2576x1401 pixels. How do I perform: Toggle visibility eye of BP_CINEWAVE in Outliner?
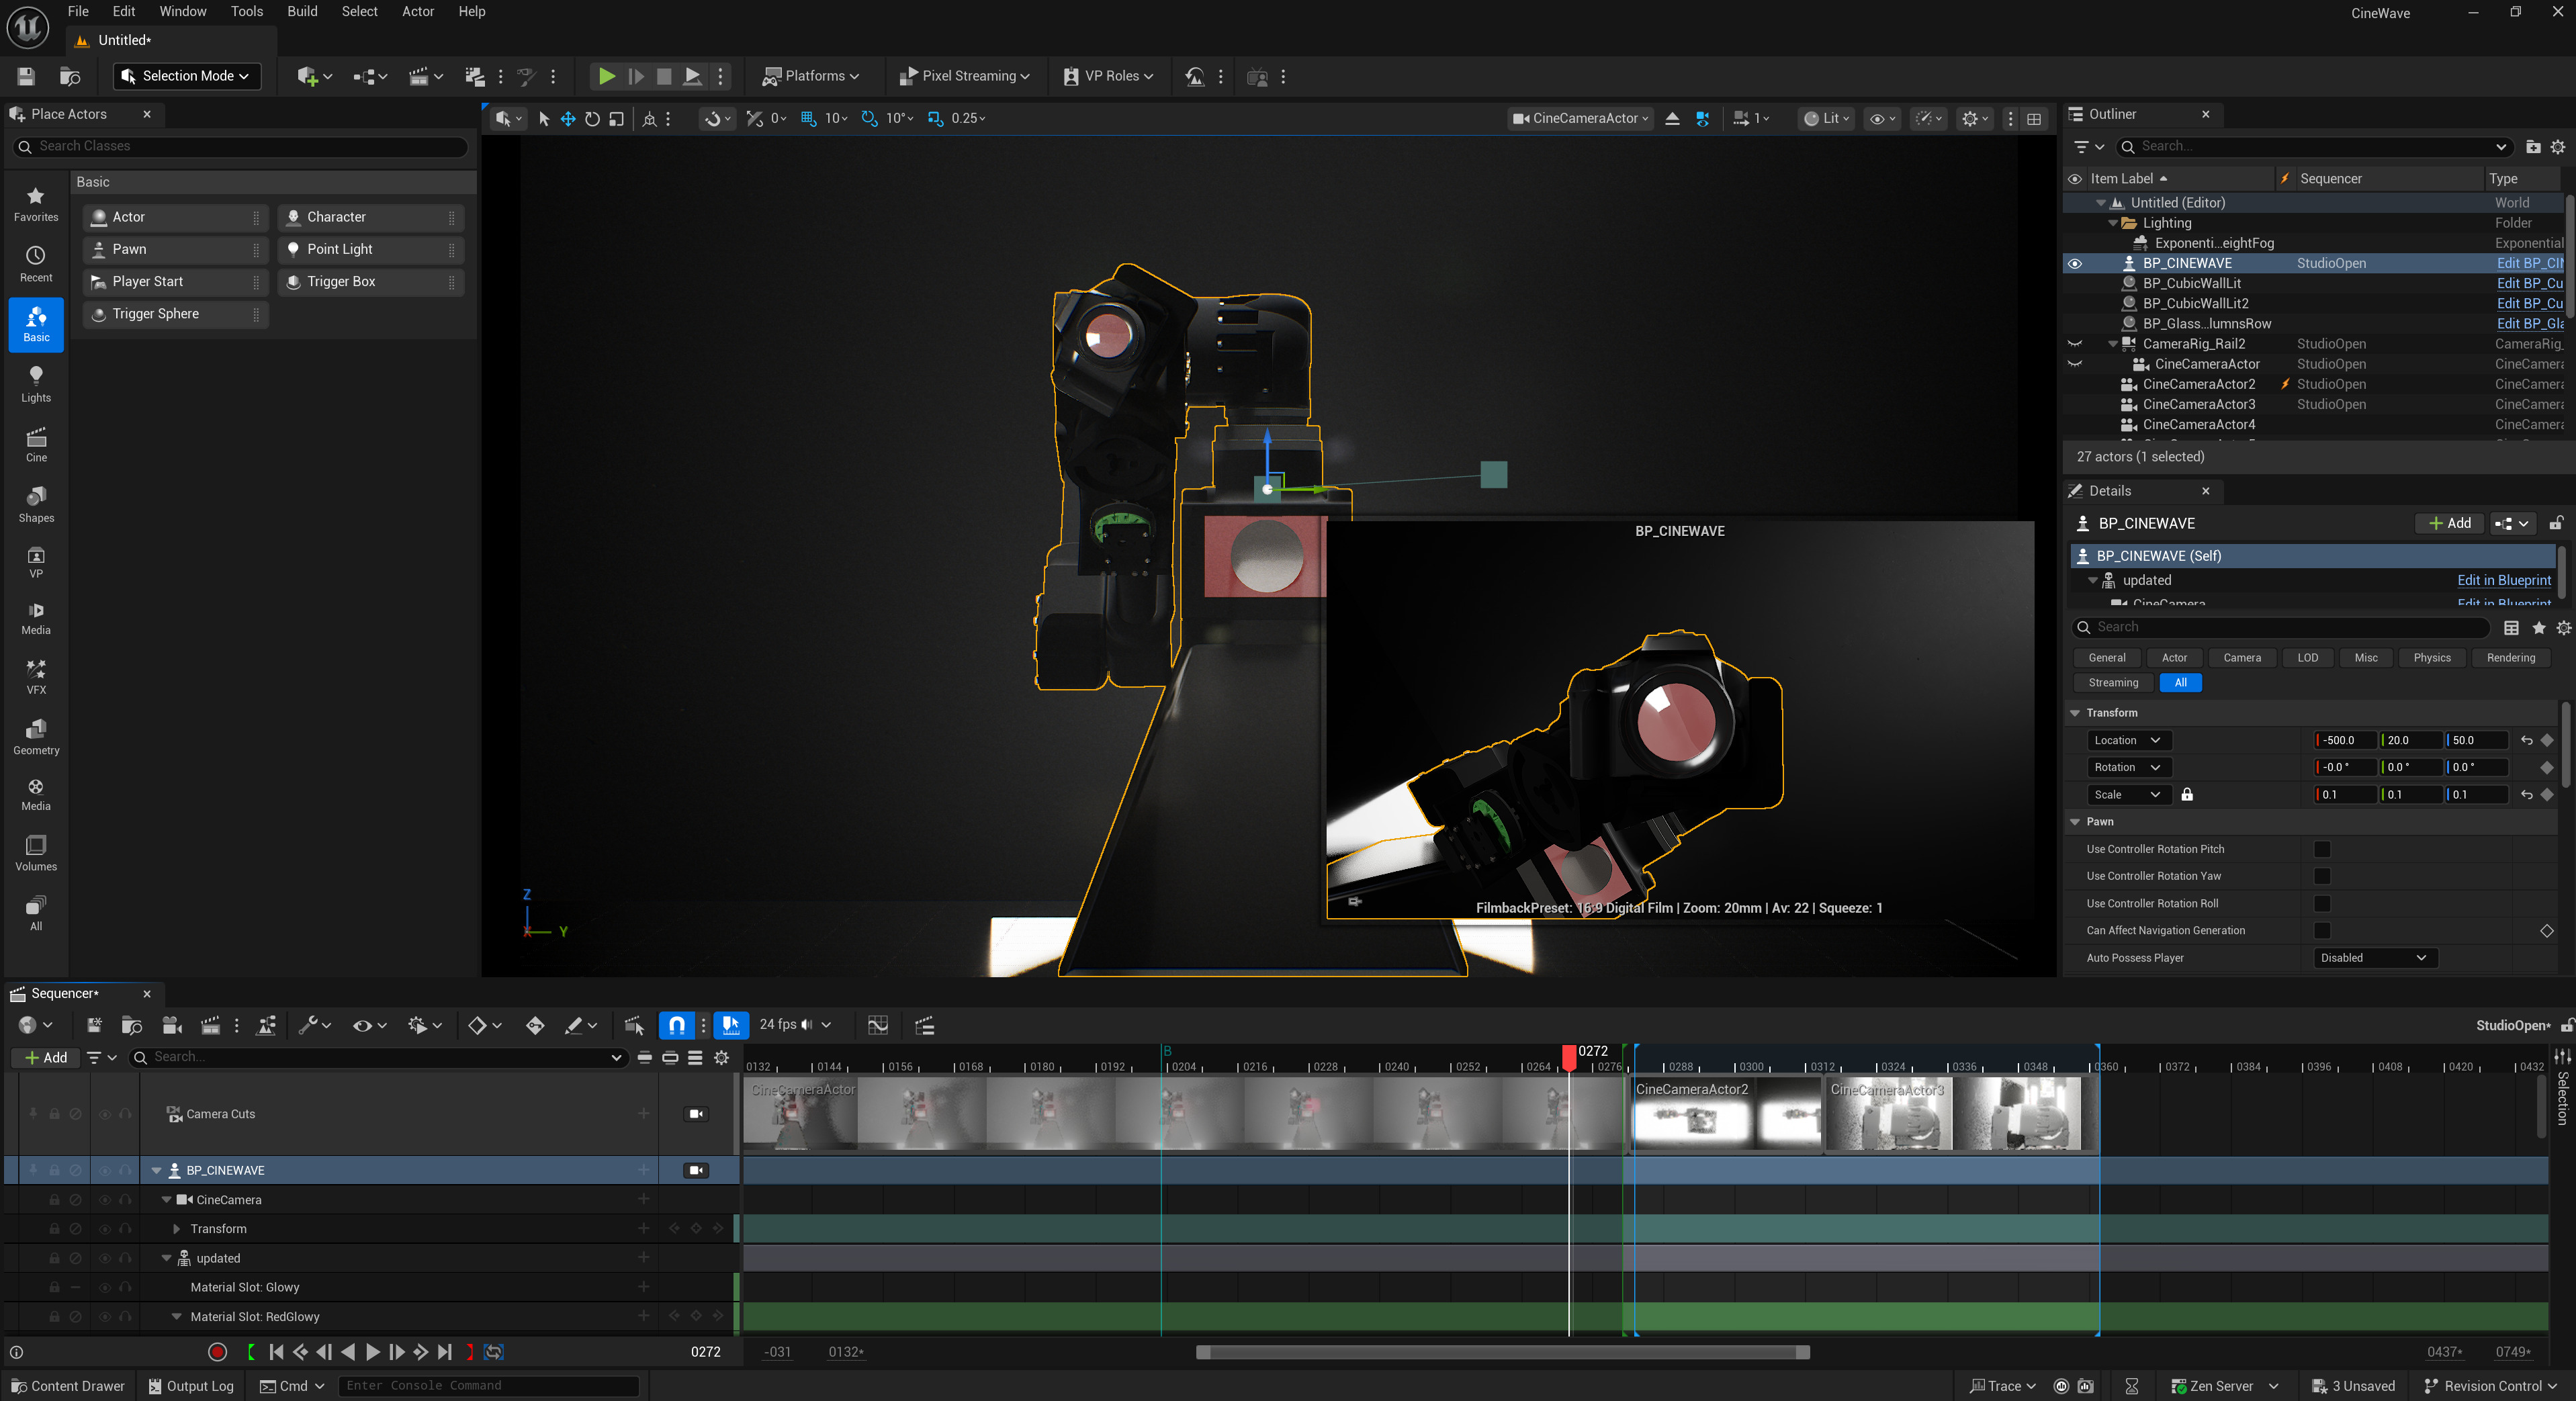(2075, 263)
